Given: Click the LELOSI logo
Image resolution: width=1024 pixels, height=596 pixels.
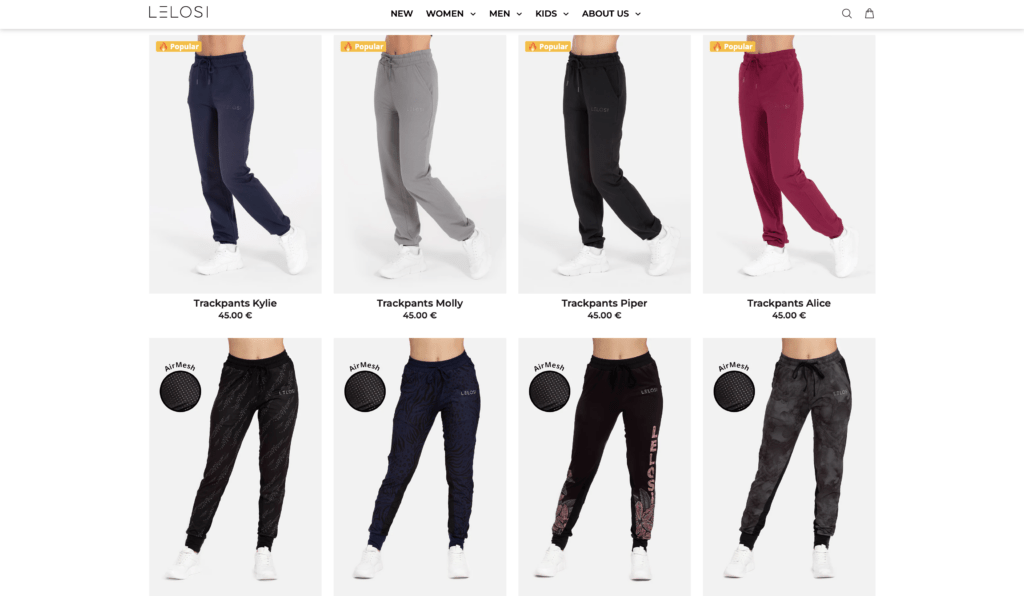Looking at the screenshot, I should point(178,12).
